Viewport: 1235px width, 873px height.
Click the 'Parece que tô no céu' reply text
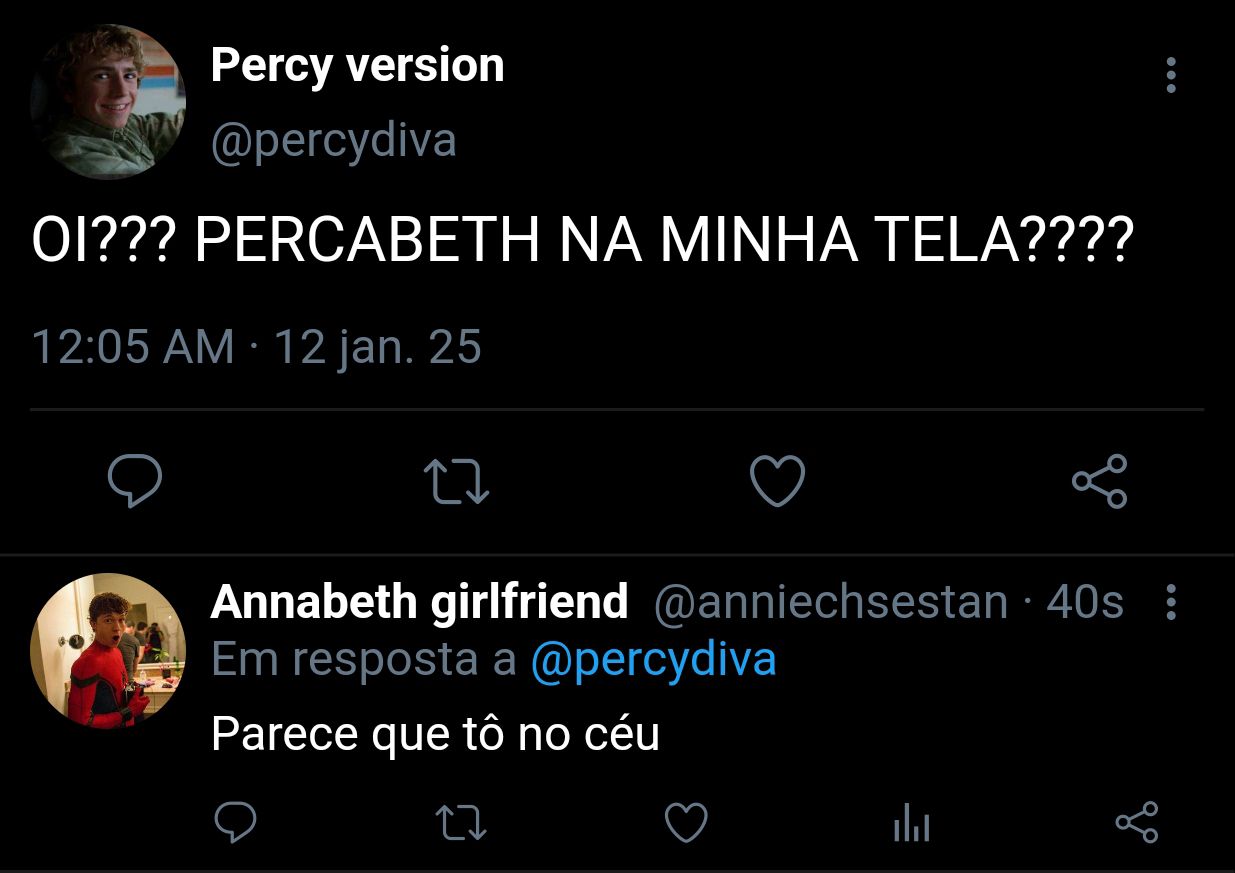pyautogui.click(x=436, y=735)
